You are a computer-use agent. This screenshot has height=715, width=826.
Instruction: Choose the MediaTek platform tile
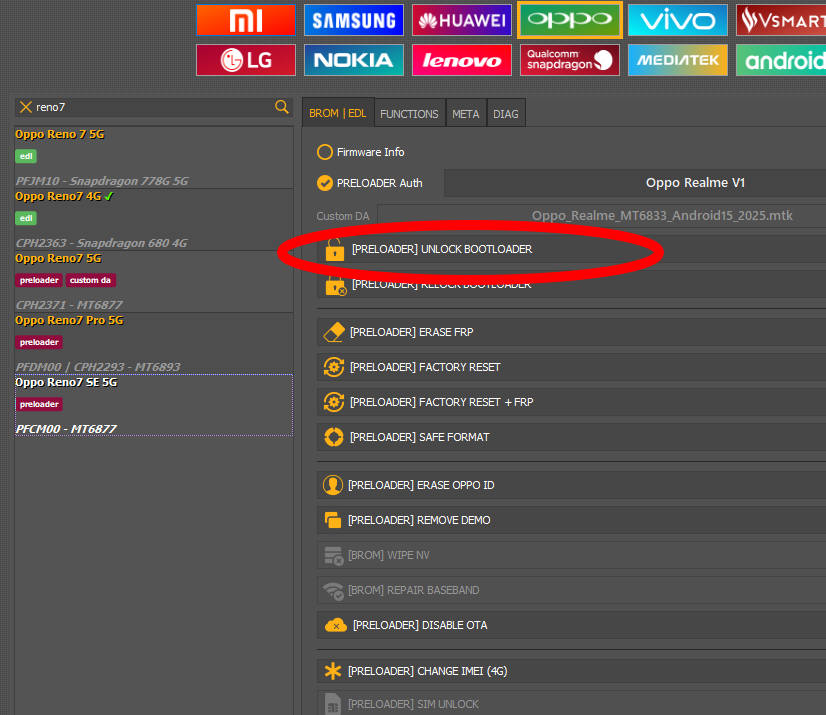pyautogui.click(x=677, y=60)
